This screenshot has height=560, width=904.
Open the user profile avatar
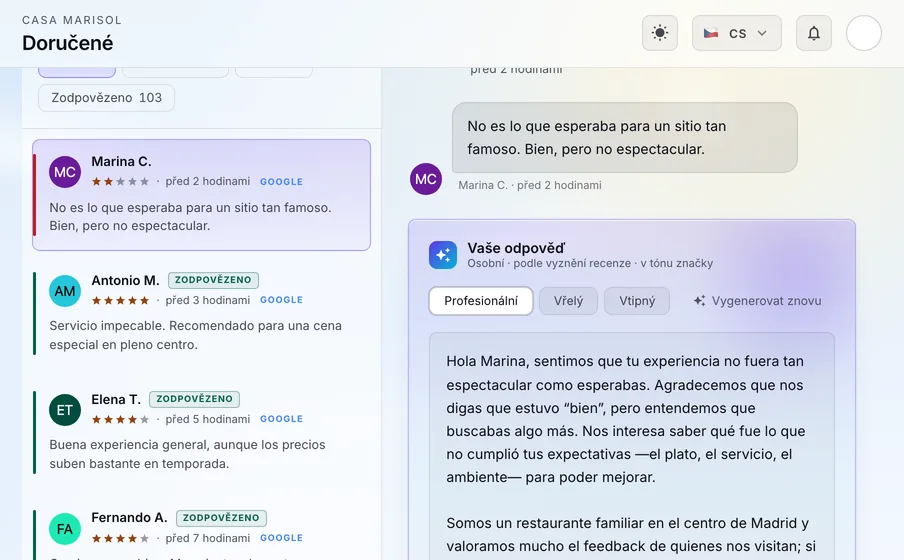point(864,33)
